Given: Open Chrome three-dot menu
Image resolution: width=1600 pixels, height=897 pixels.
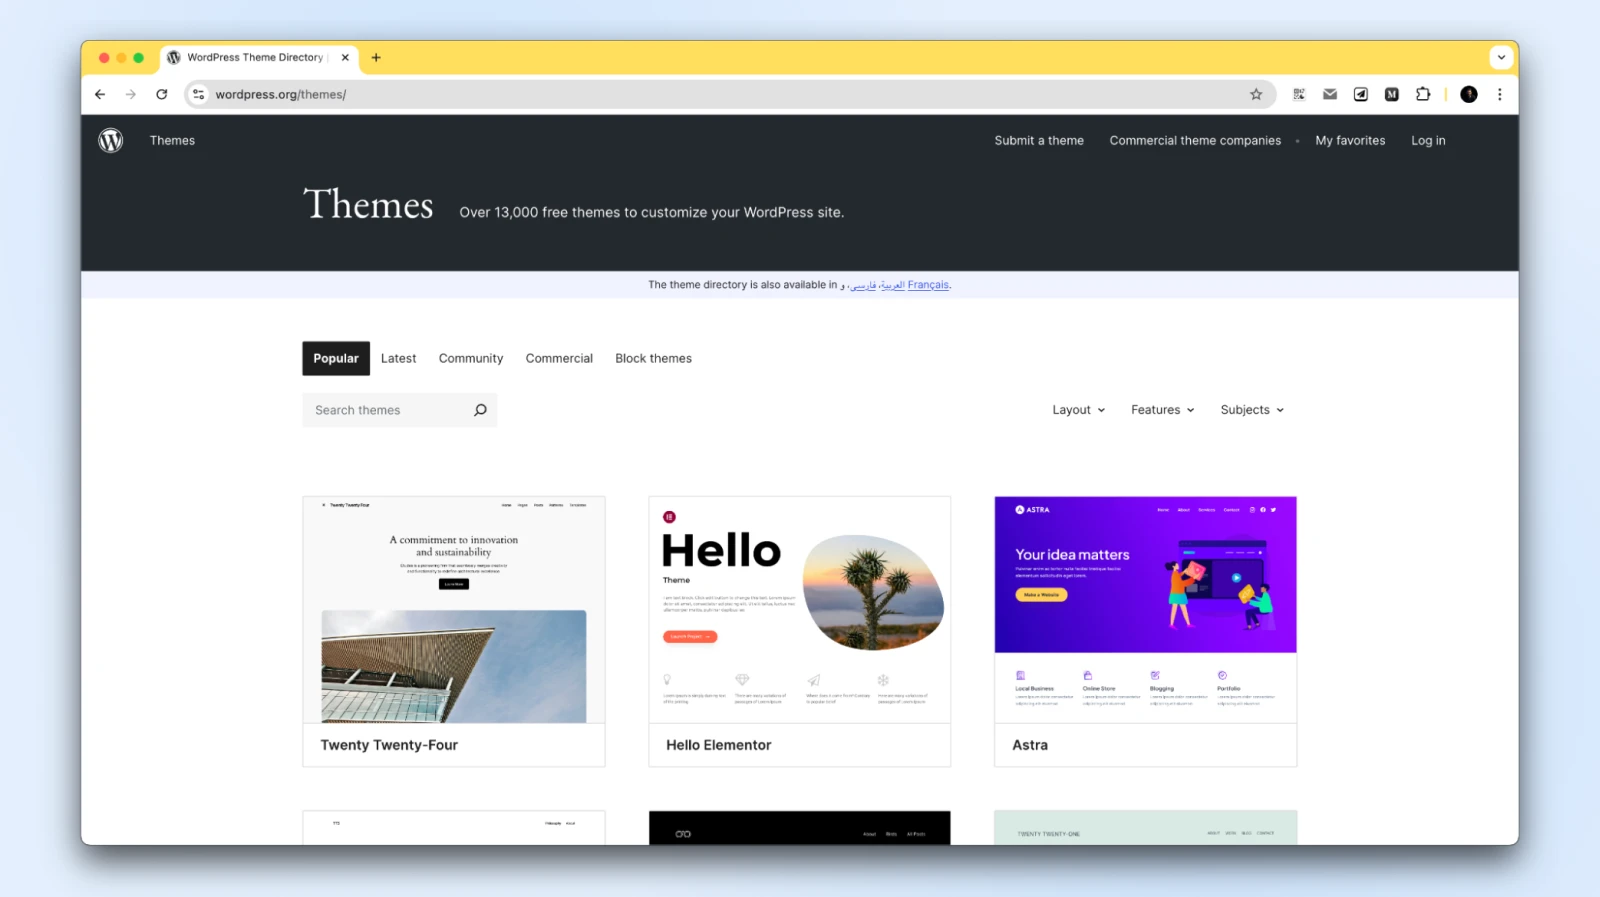Looking at the screenshot, I should click(x=1500, y=94).
